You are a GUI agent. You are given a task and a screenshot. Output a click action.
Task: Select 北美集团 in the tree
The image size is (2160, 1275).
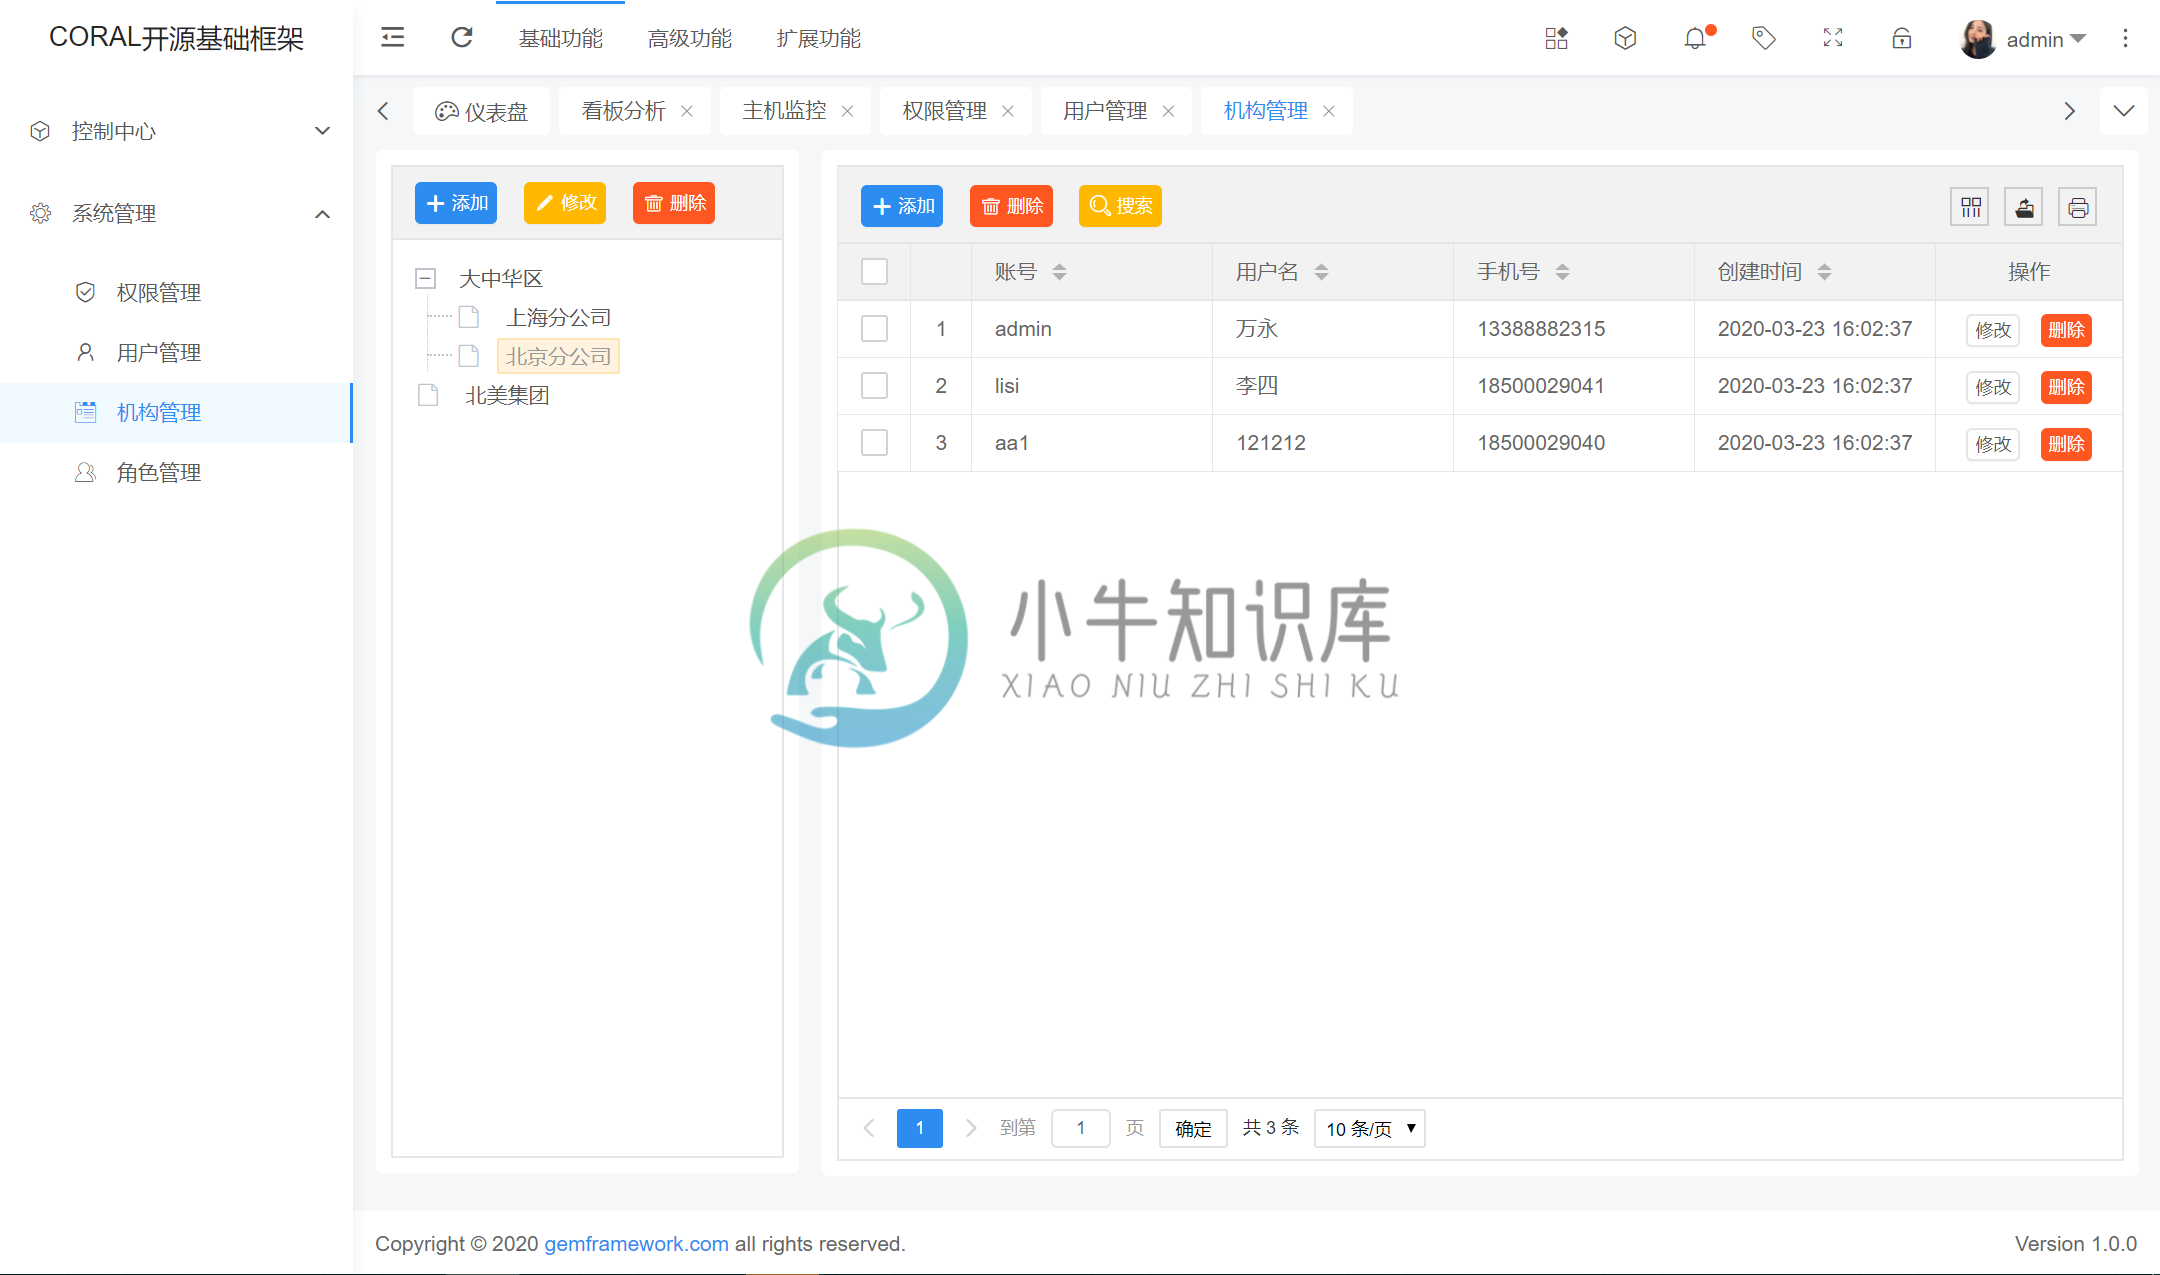(507, 395)
